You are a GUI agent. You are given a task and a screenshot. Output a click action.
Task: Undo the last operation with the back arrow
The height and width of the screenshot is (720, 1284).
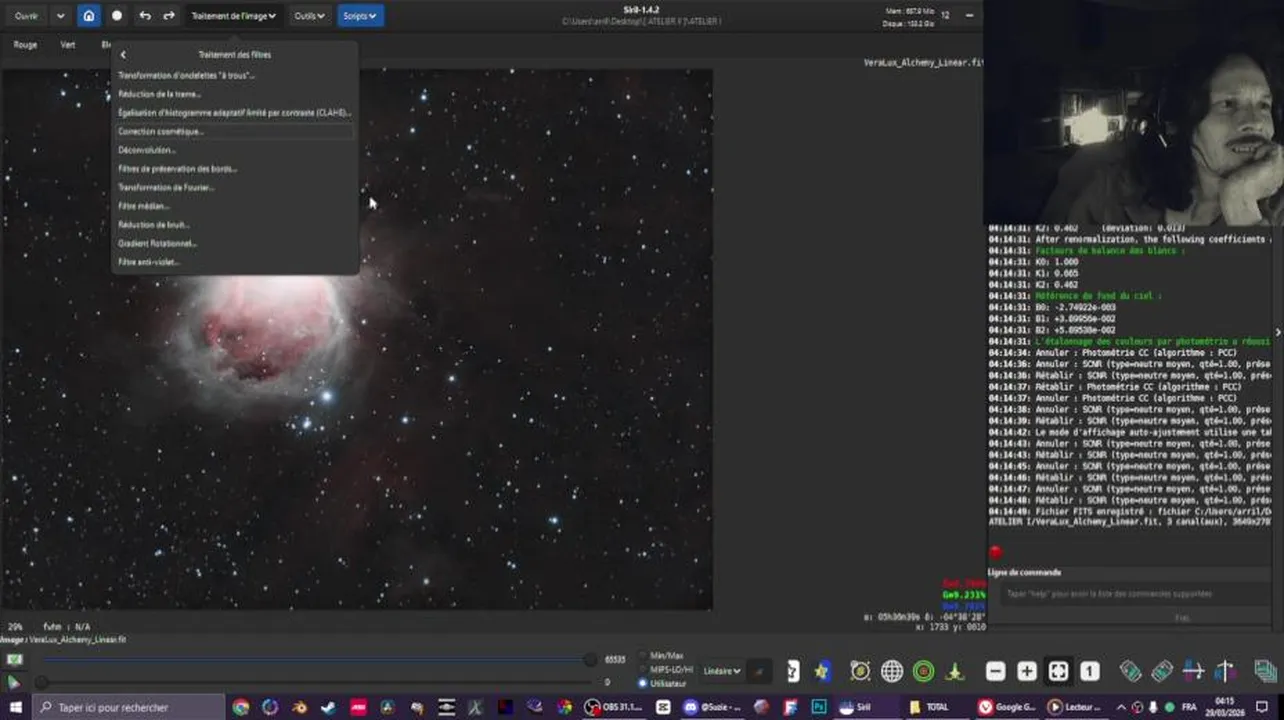click(x=145, y=15)
